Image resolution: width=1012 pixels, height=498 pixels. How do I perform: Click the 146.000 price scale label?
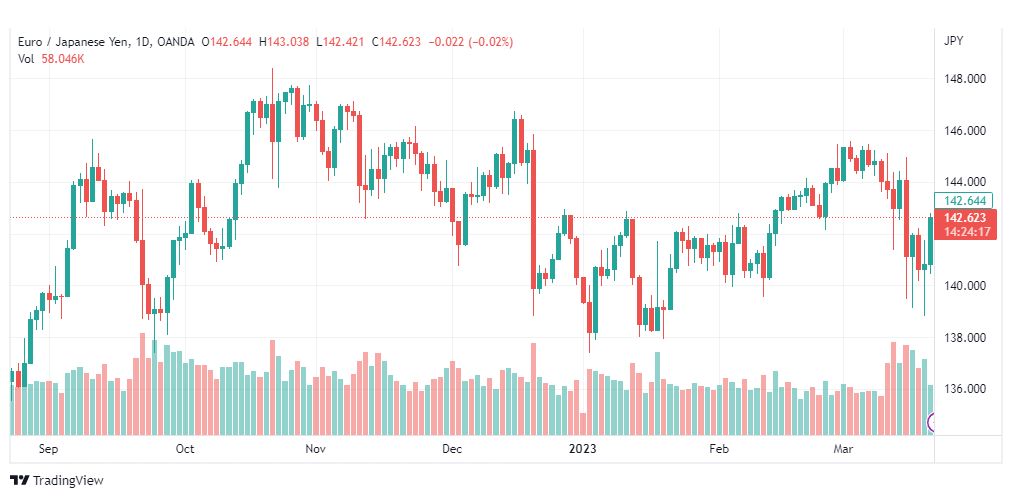pyautogui.click(x=966, y=131)
